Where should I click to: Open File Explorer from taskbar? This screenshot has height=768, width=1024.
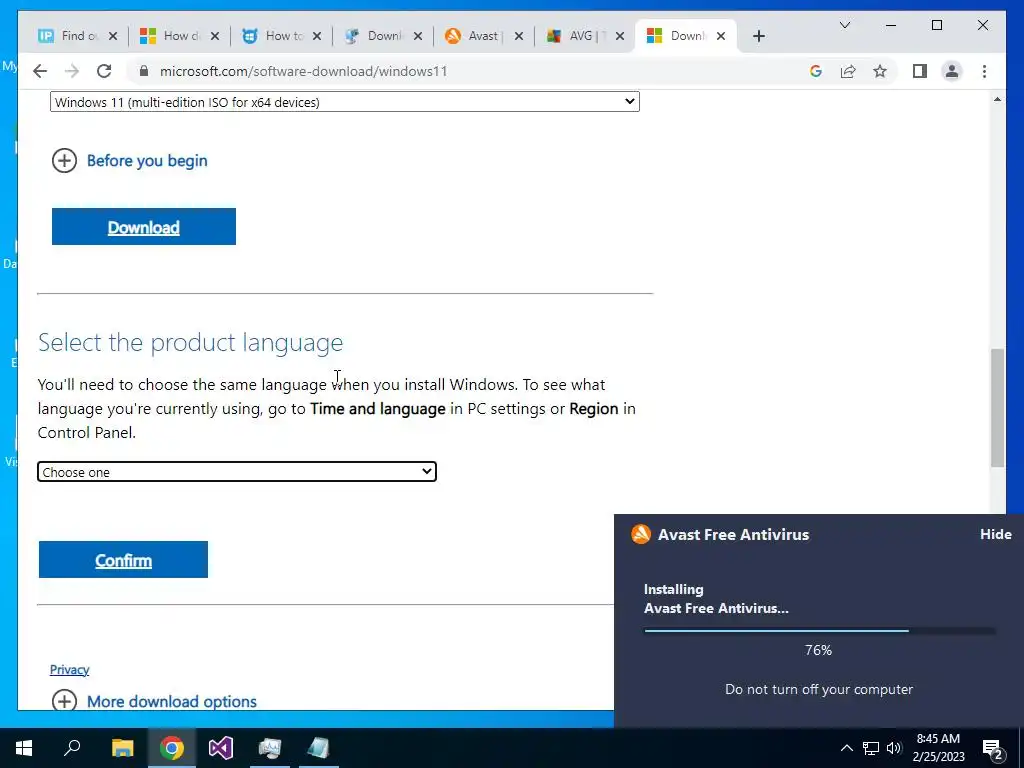click(122, 748)
